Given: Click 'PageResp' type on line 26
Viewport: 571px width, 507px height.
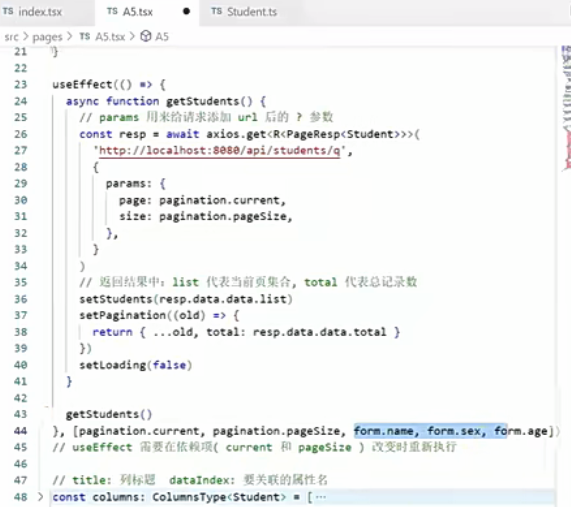Looking at the screenshot, I should [x=313, y=134].
